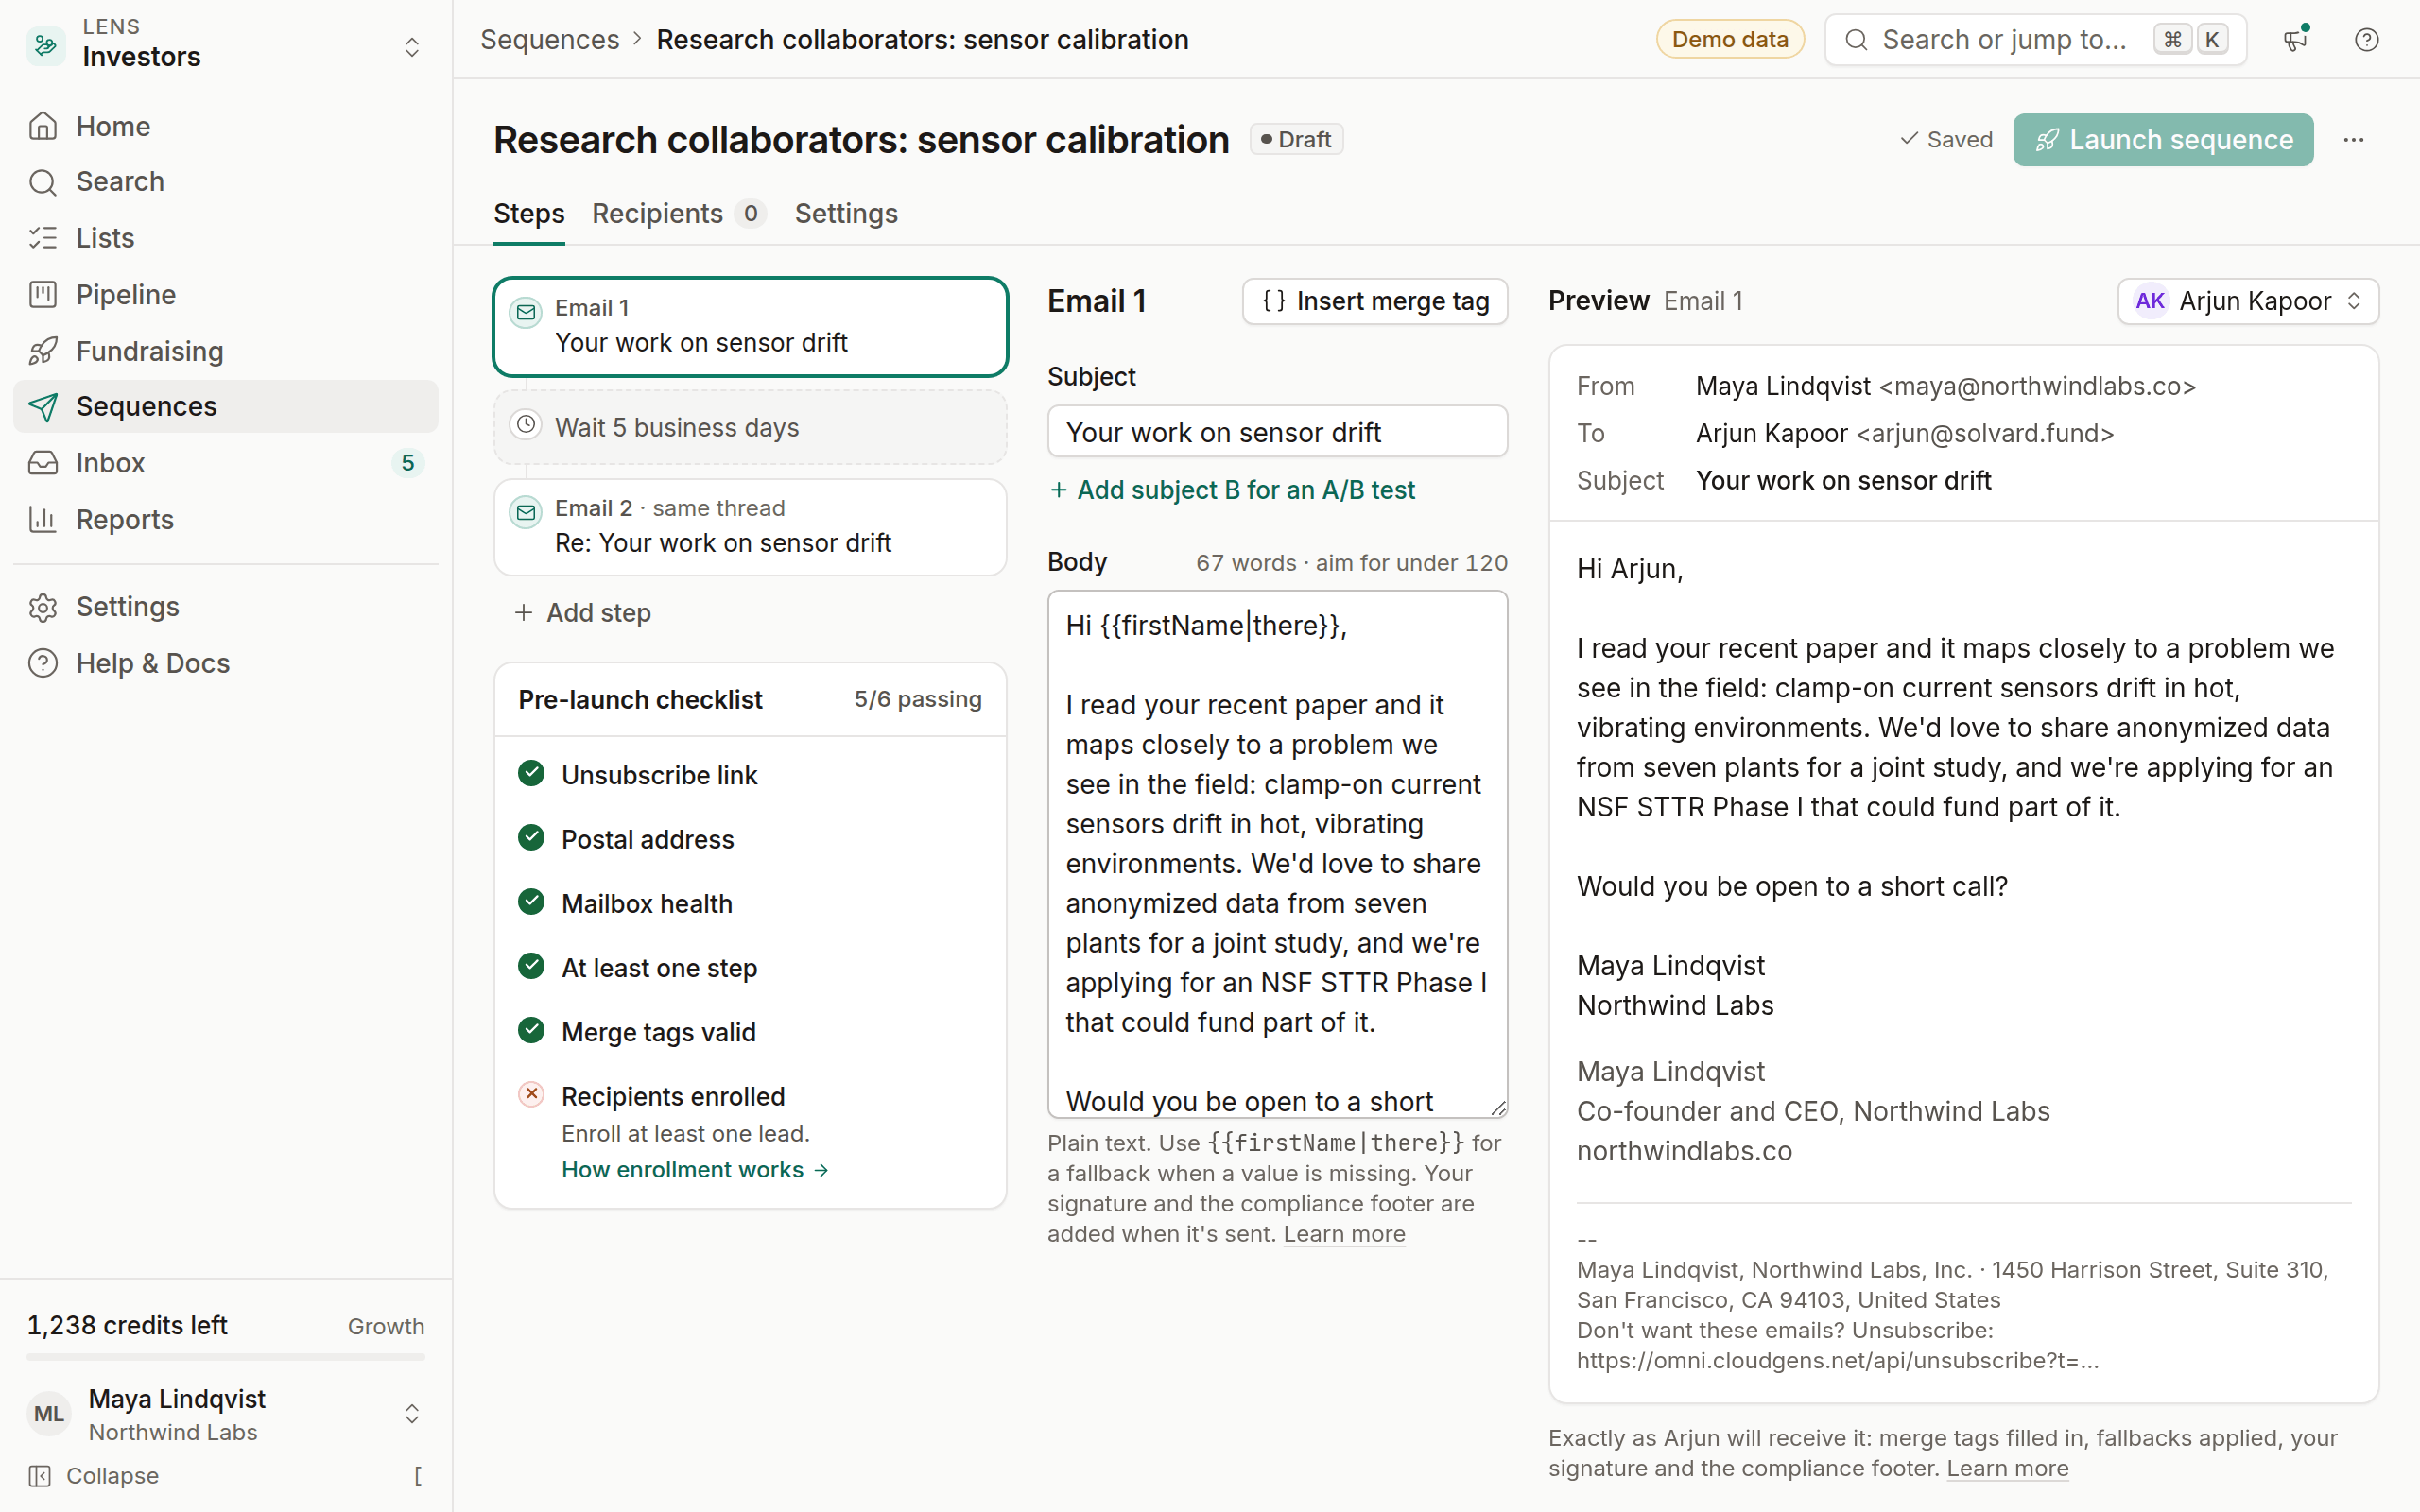Focus the Search or jump to field
This screenshot has width=2420, height=1512.
[2035, 40]
